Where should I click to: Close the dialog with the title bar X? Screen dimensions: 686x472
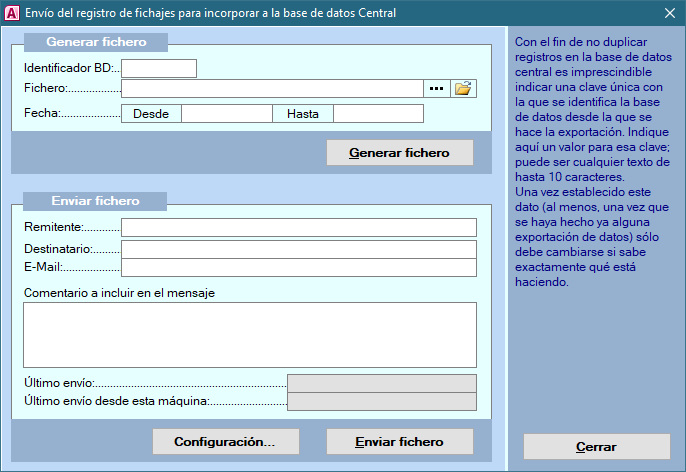tap(669, 13)
